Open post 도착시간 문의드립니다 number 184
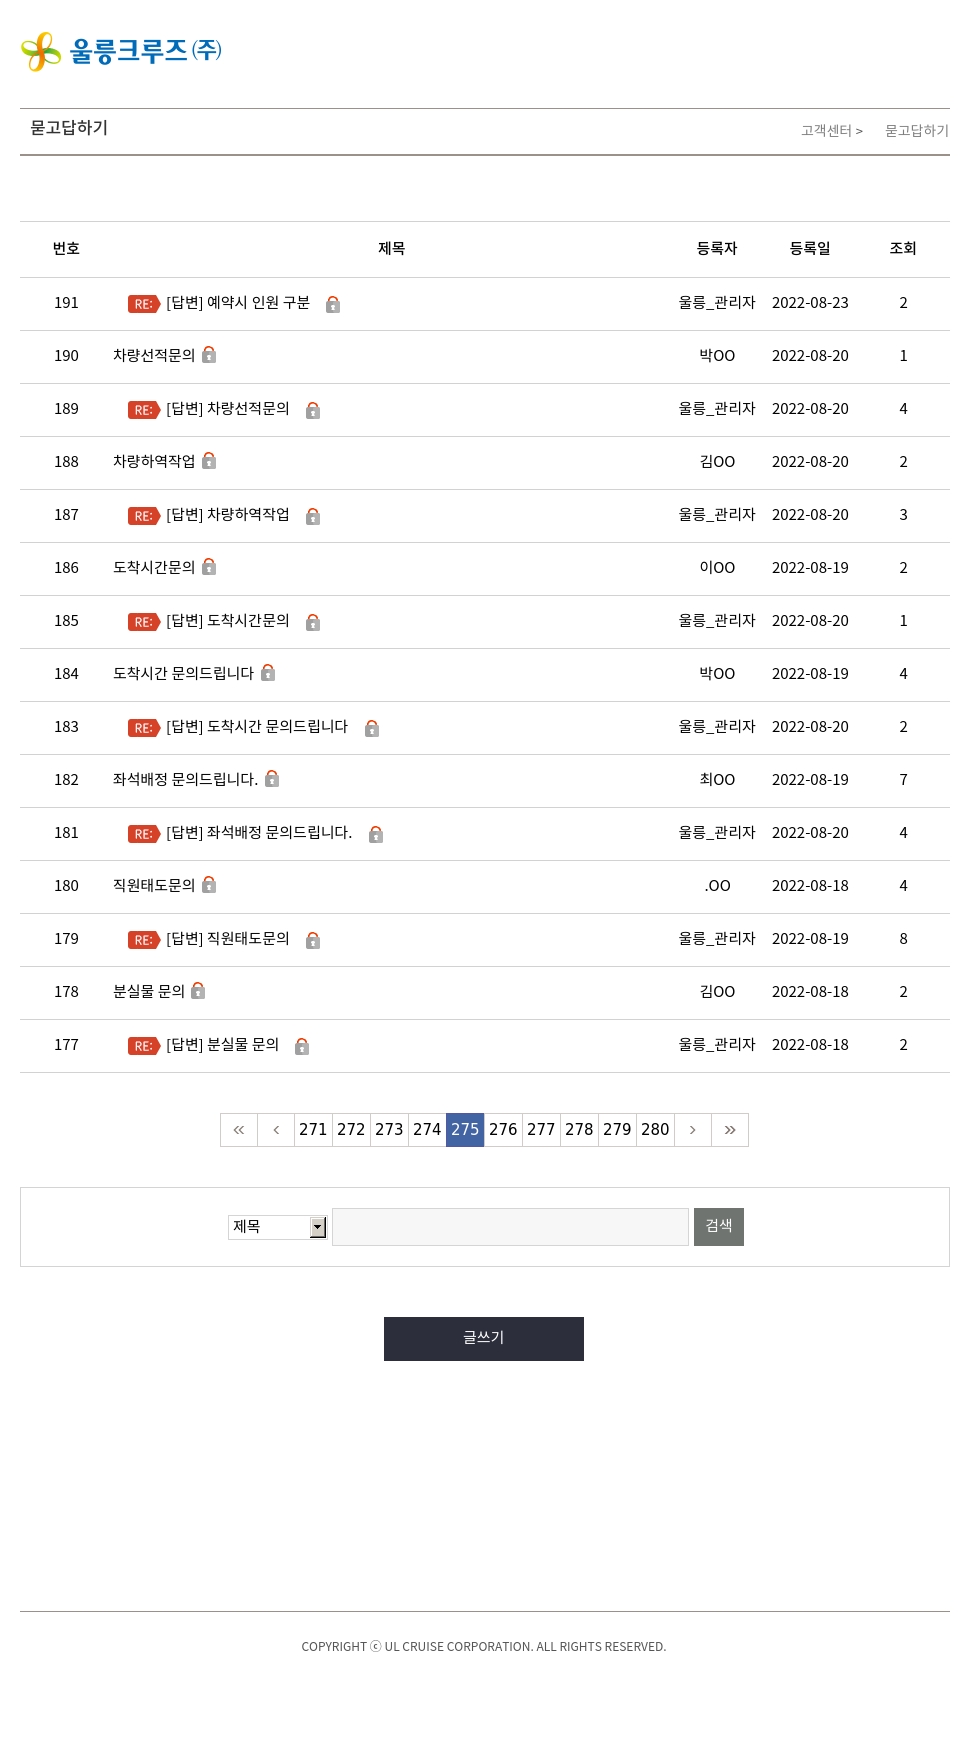This screenshot has height=1742, width=970. point(183,673)
